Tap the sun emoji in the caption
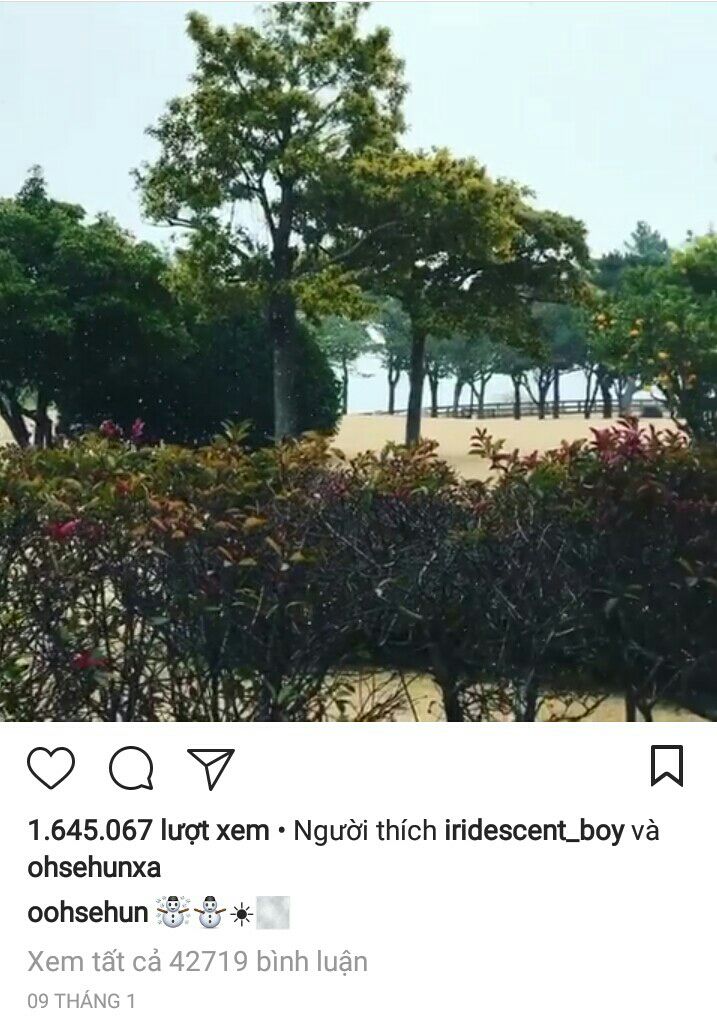Screen dimensions: 717x1024 (x=241, y=914)
